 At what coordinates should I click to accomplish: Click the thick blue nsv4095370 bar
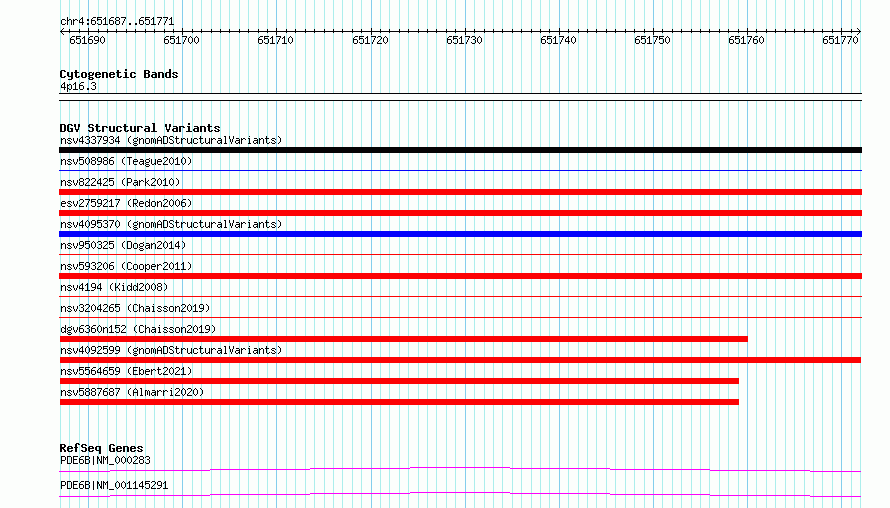460,234
